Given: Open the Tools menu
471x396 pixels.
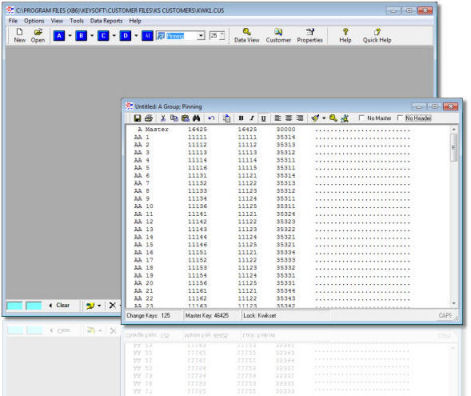Looking at the screenshot, I should pos(76,21).
